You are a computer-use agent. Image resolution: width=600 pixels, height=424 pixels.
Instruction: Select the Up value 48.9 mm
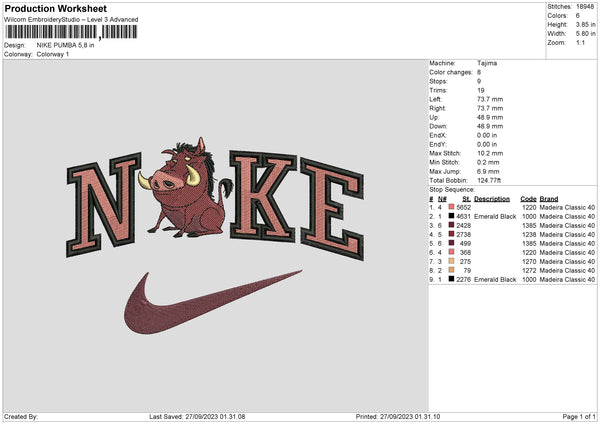(x=490, y=117)
